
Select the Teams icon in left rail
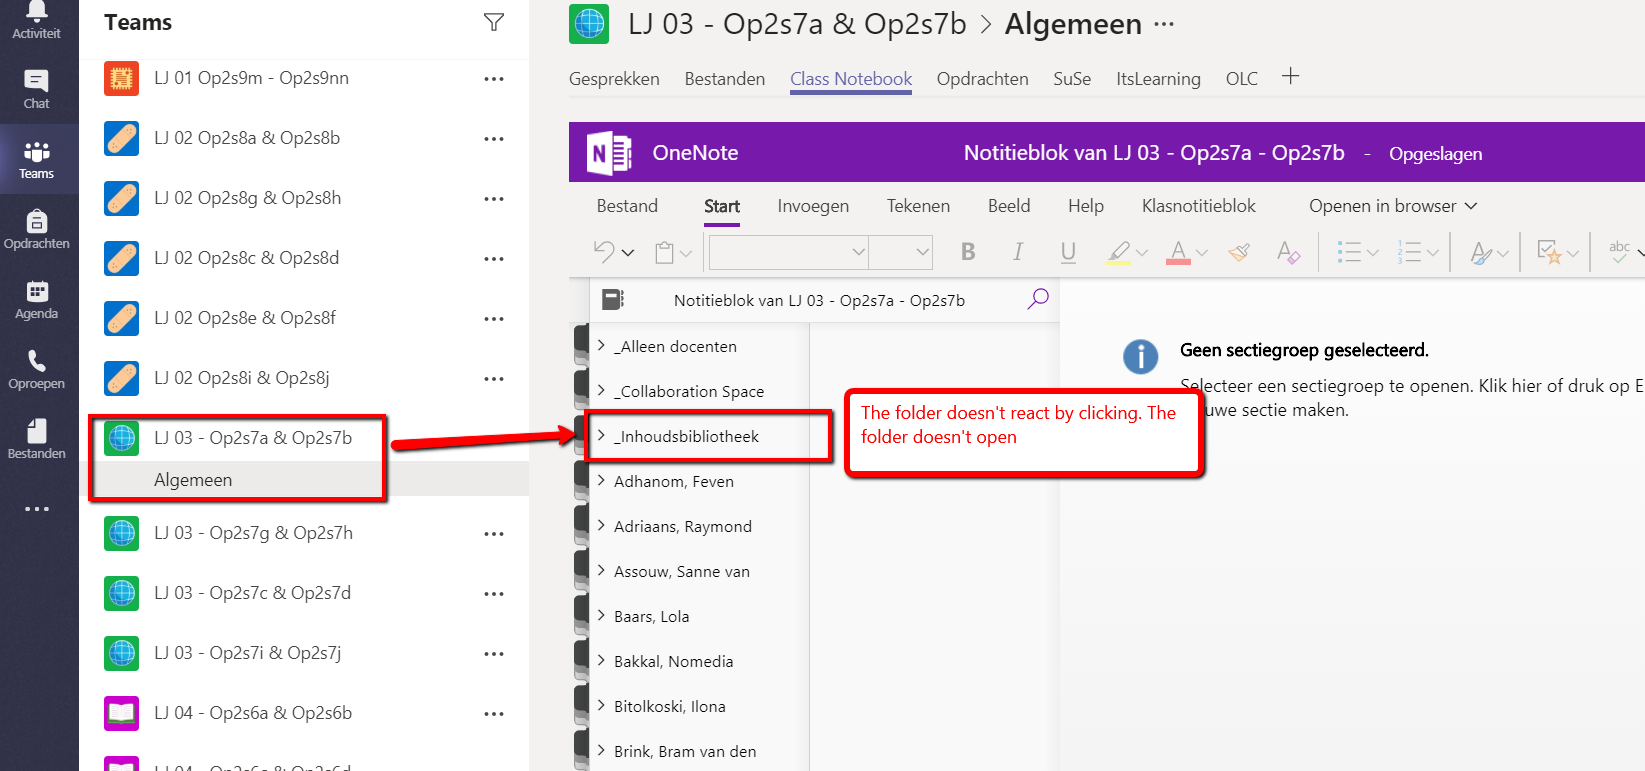point(37,160)
